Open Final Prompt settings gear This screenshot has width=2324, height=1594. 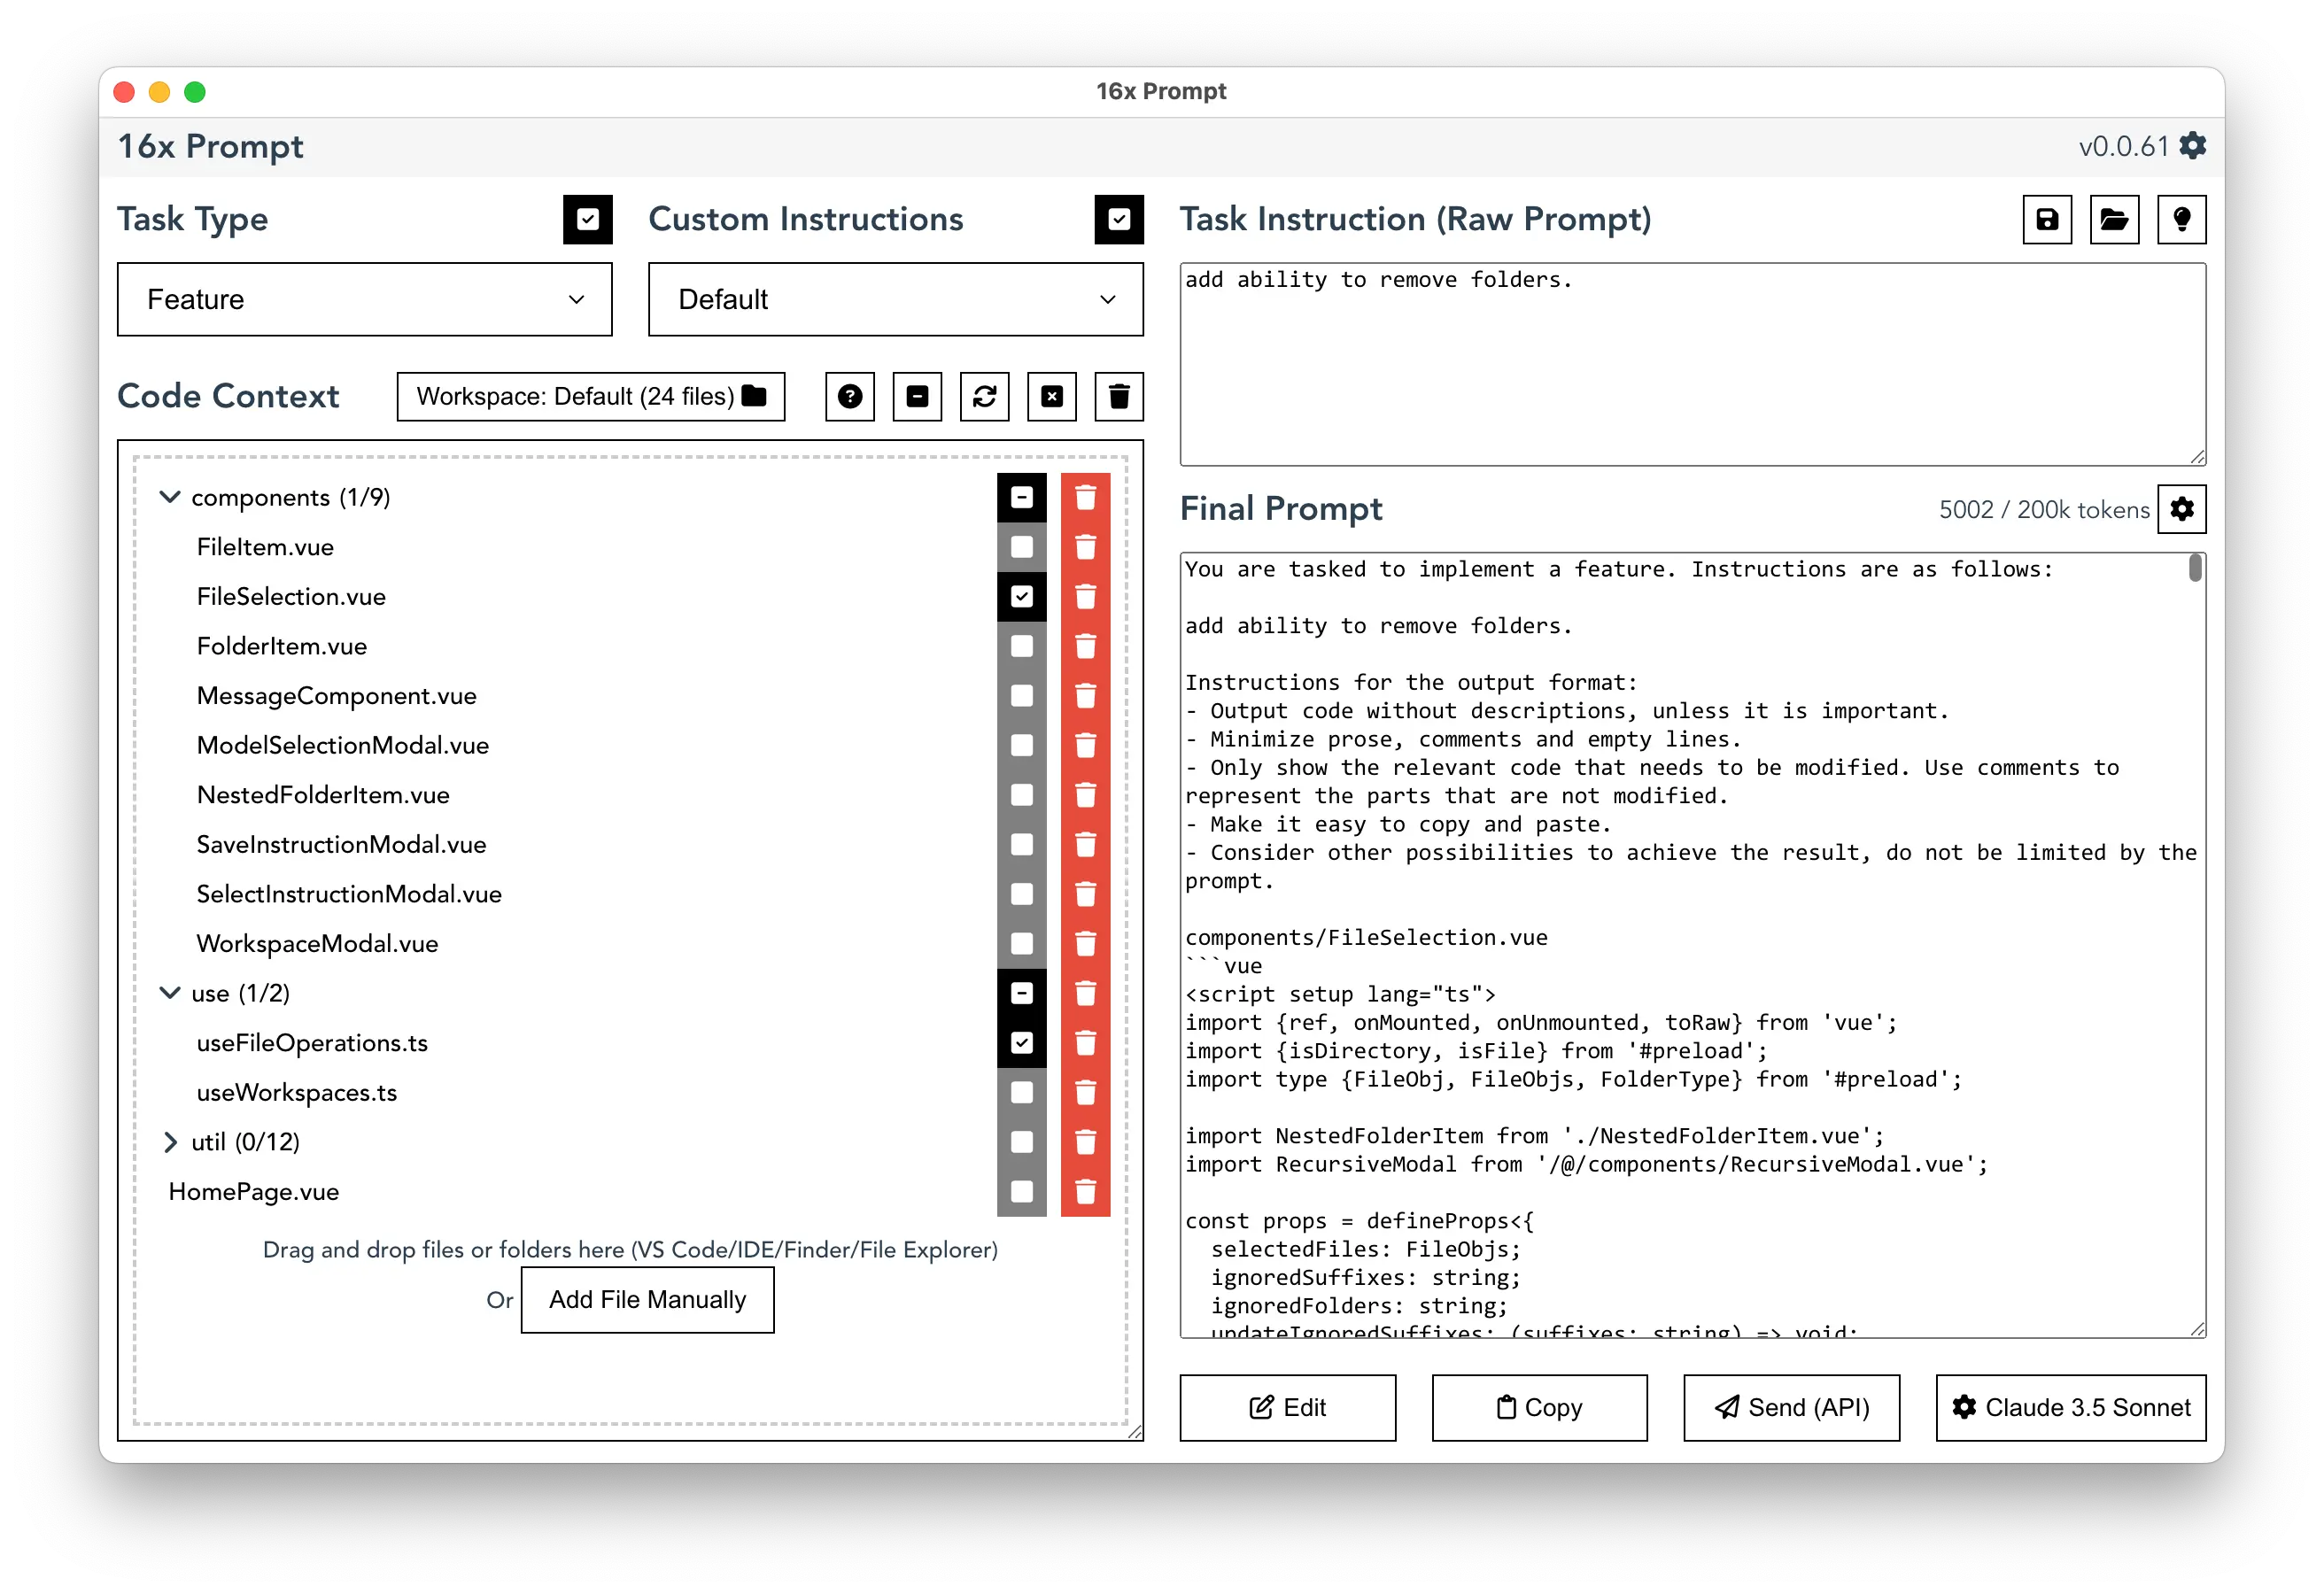pos(2182,509)
